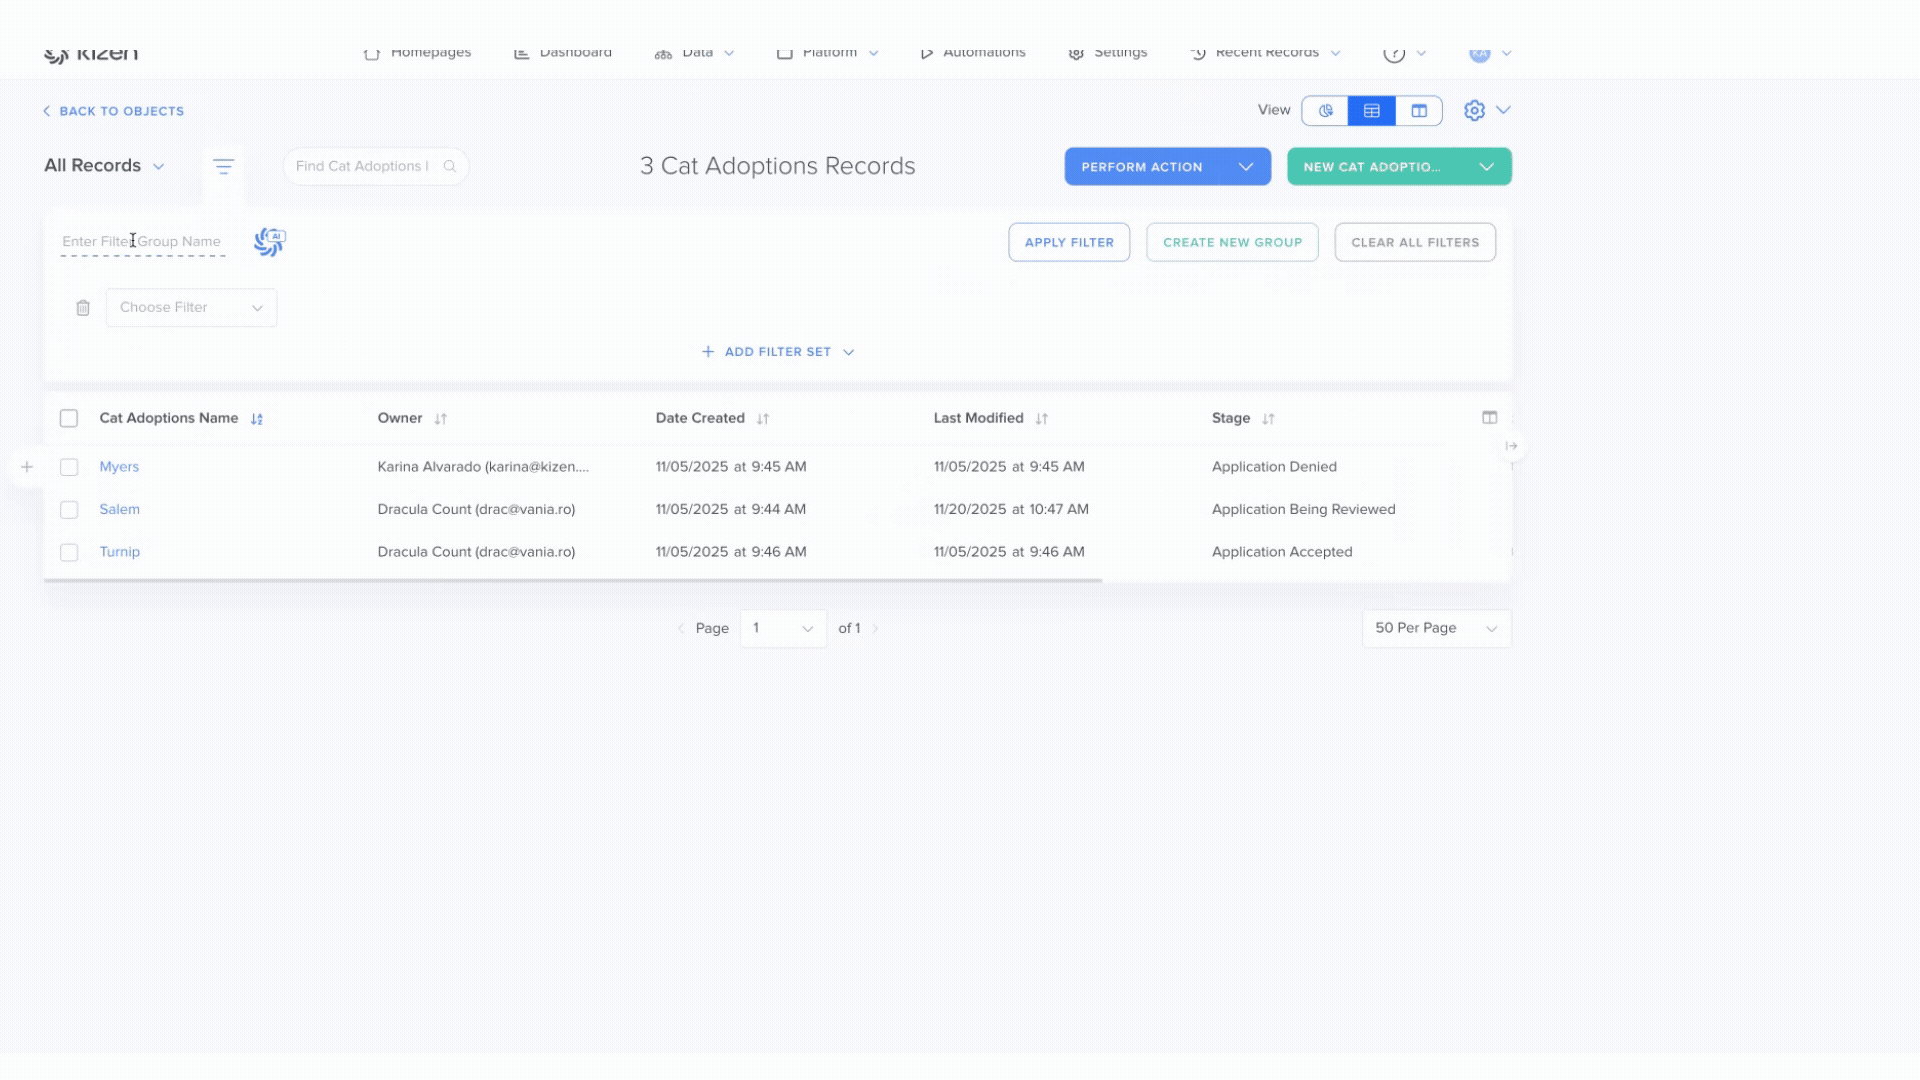Check the Myers record checkbox
The height and width of the screenshot is (1080, 1920).
click(69, 467)
